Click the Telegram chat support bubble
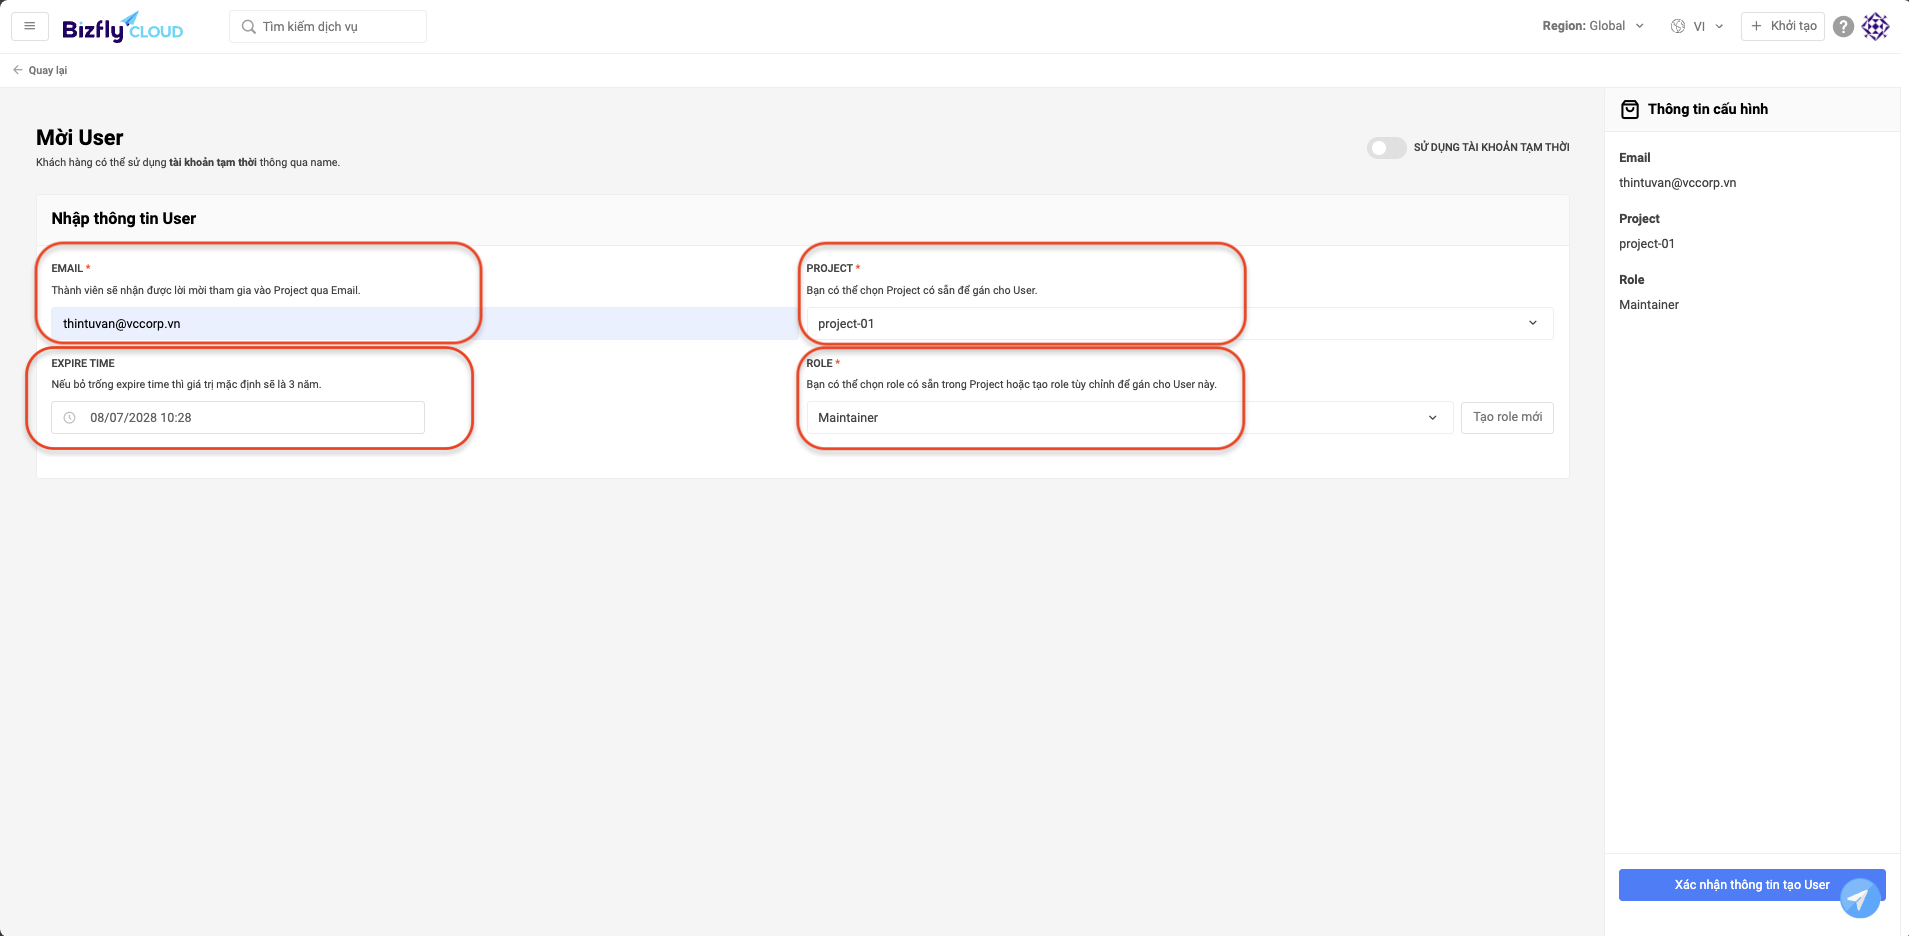The height and width of the screenshot is (936, 1909). [1860, 898]
